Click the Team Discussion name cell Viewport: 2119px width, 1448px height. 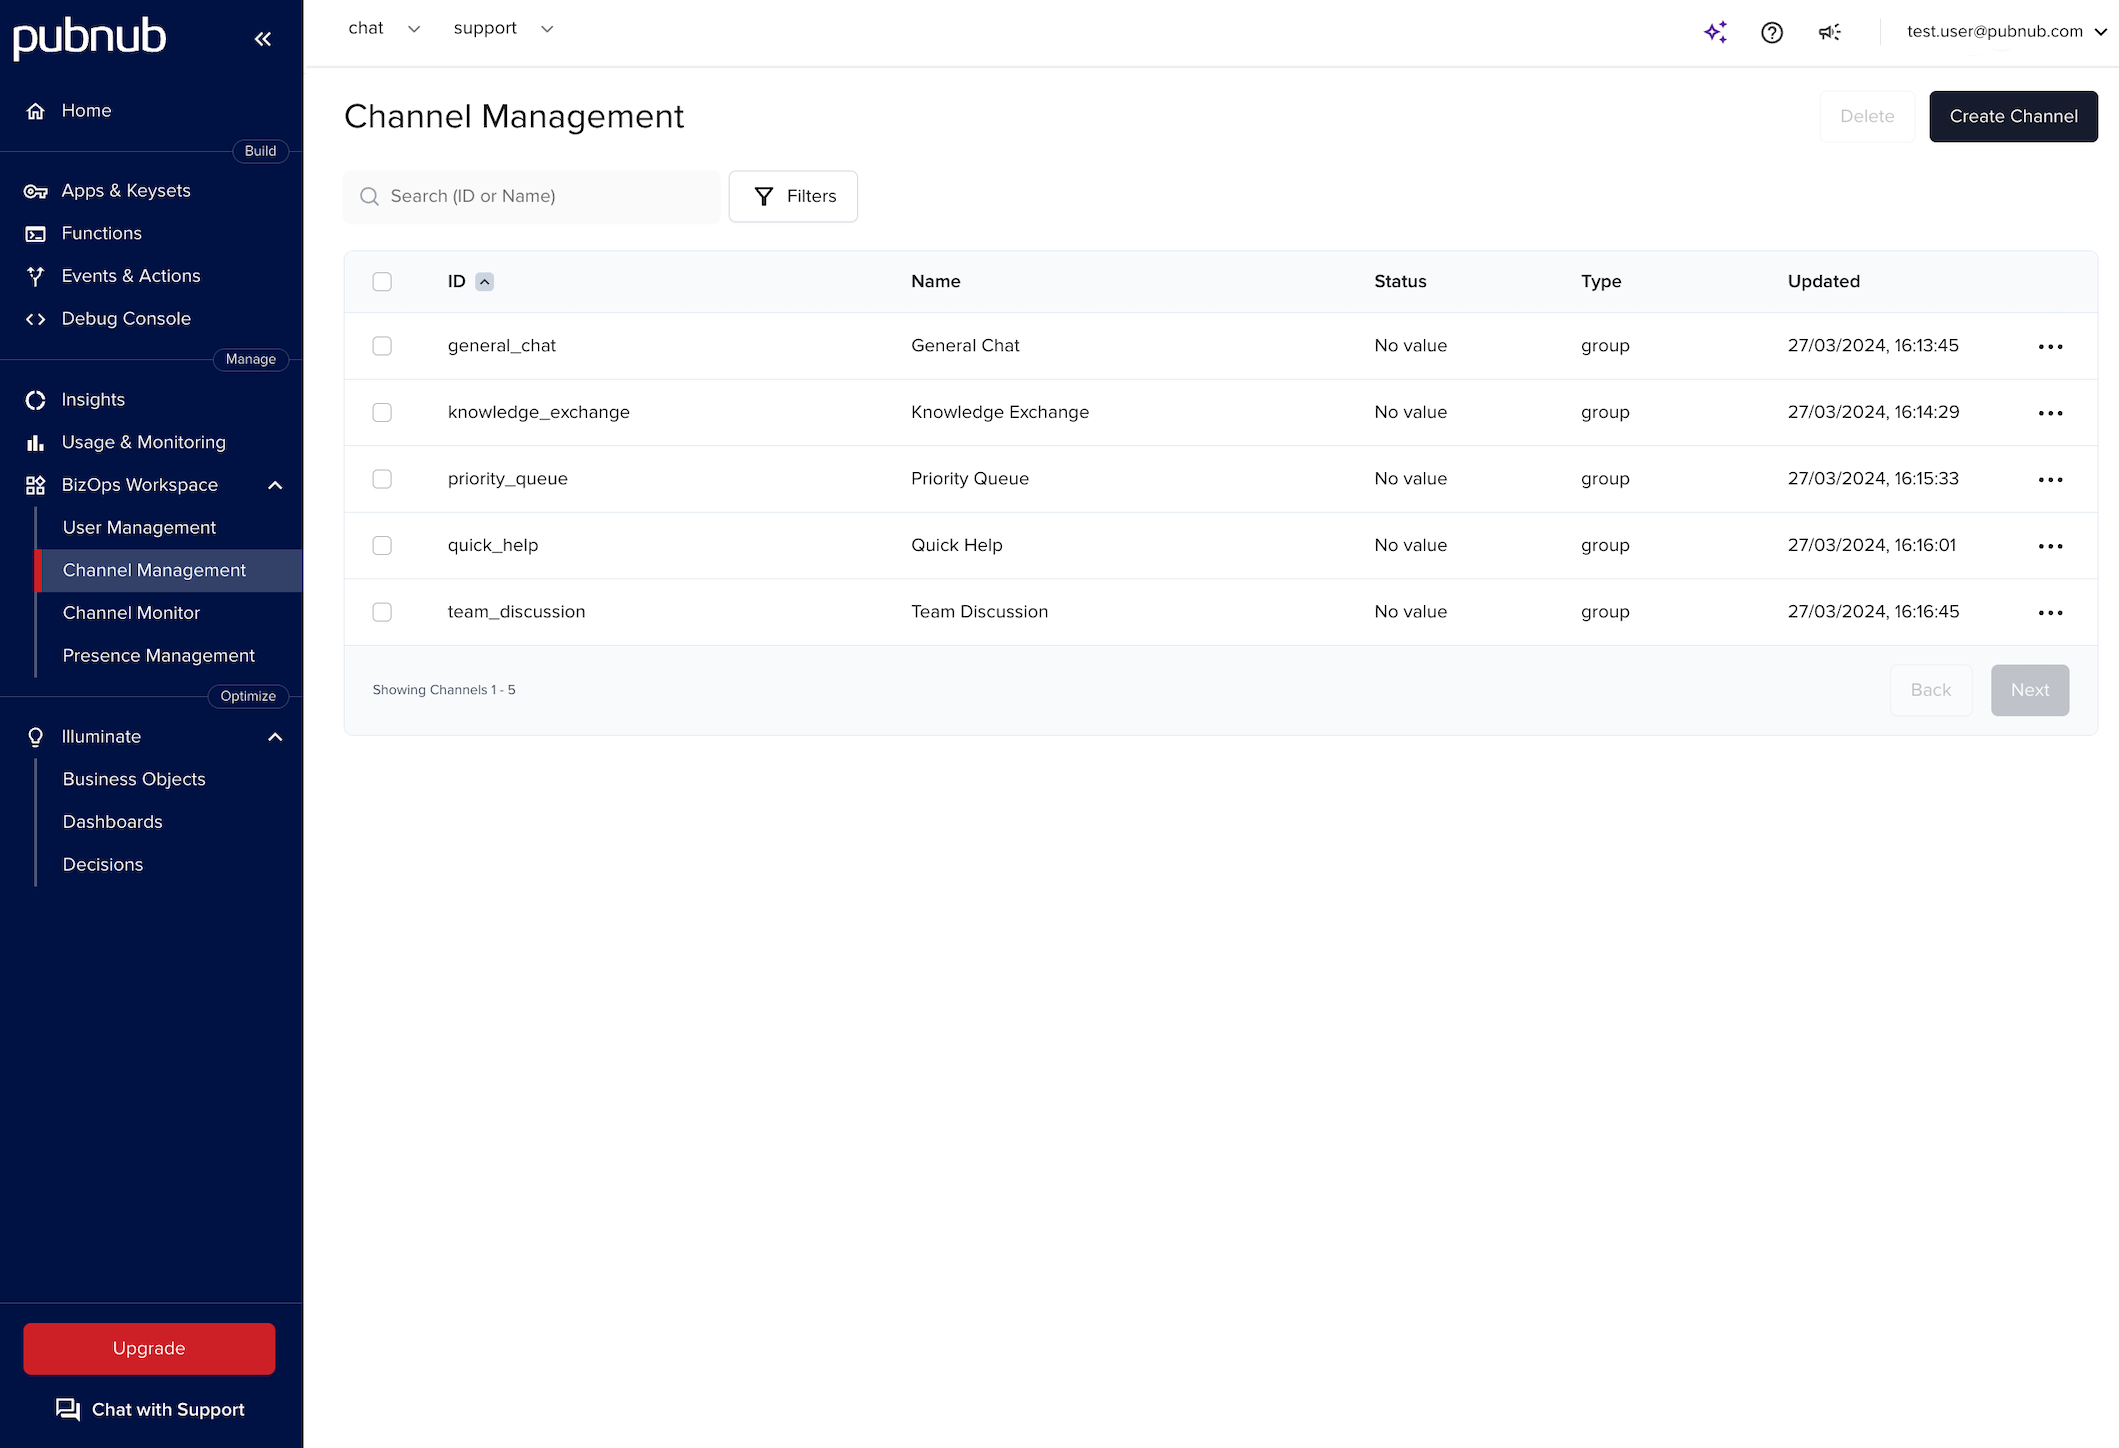click(979, 612)
